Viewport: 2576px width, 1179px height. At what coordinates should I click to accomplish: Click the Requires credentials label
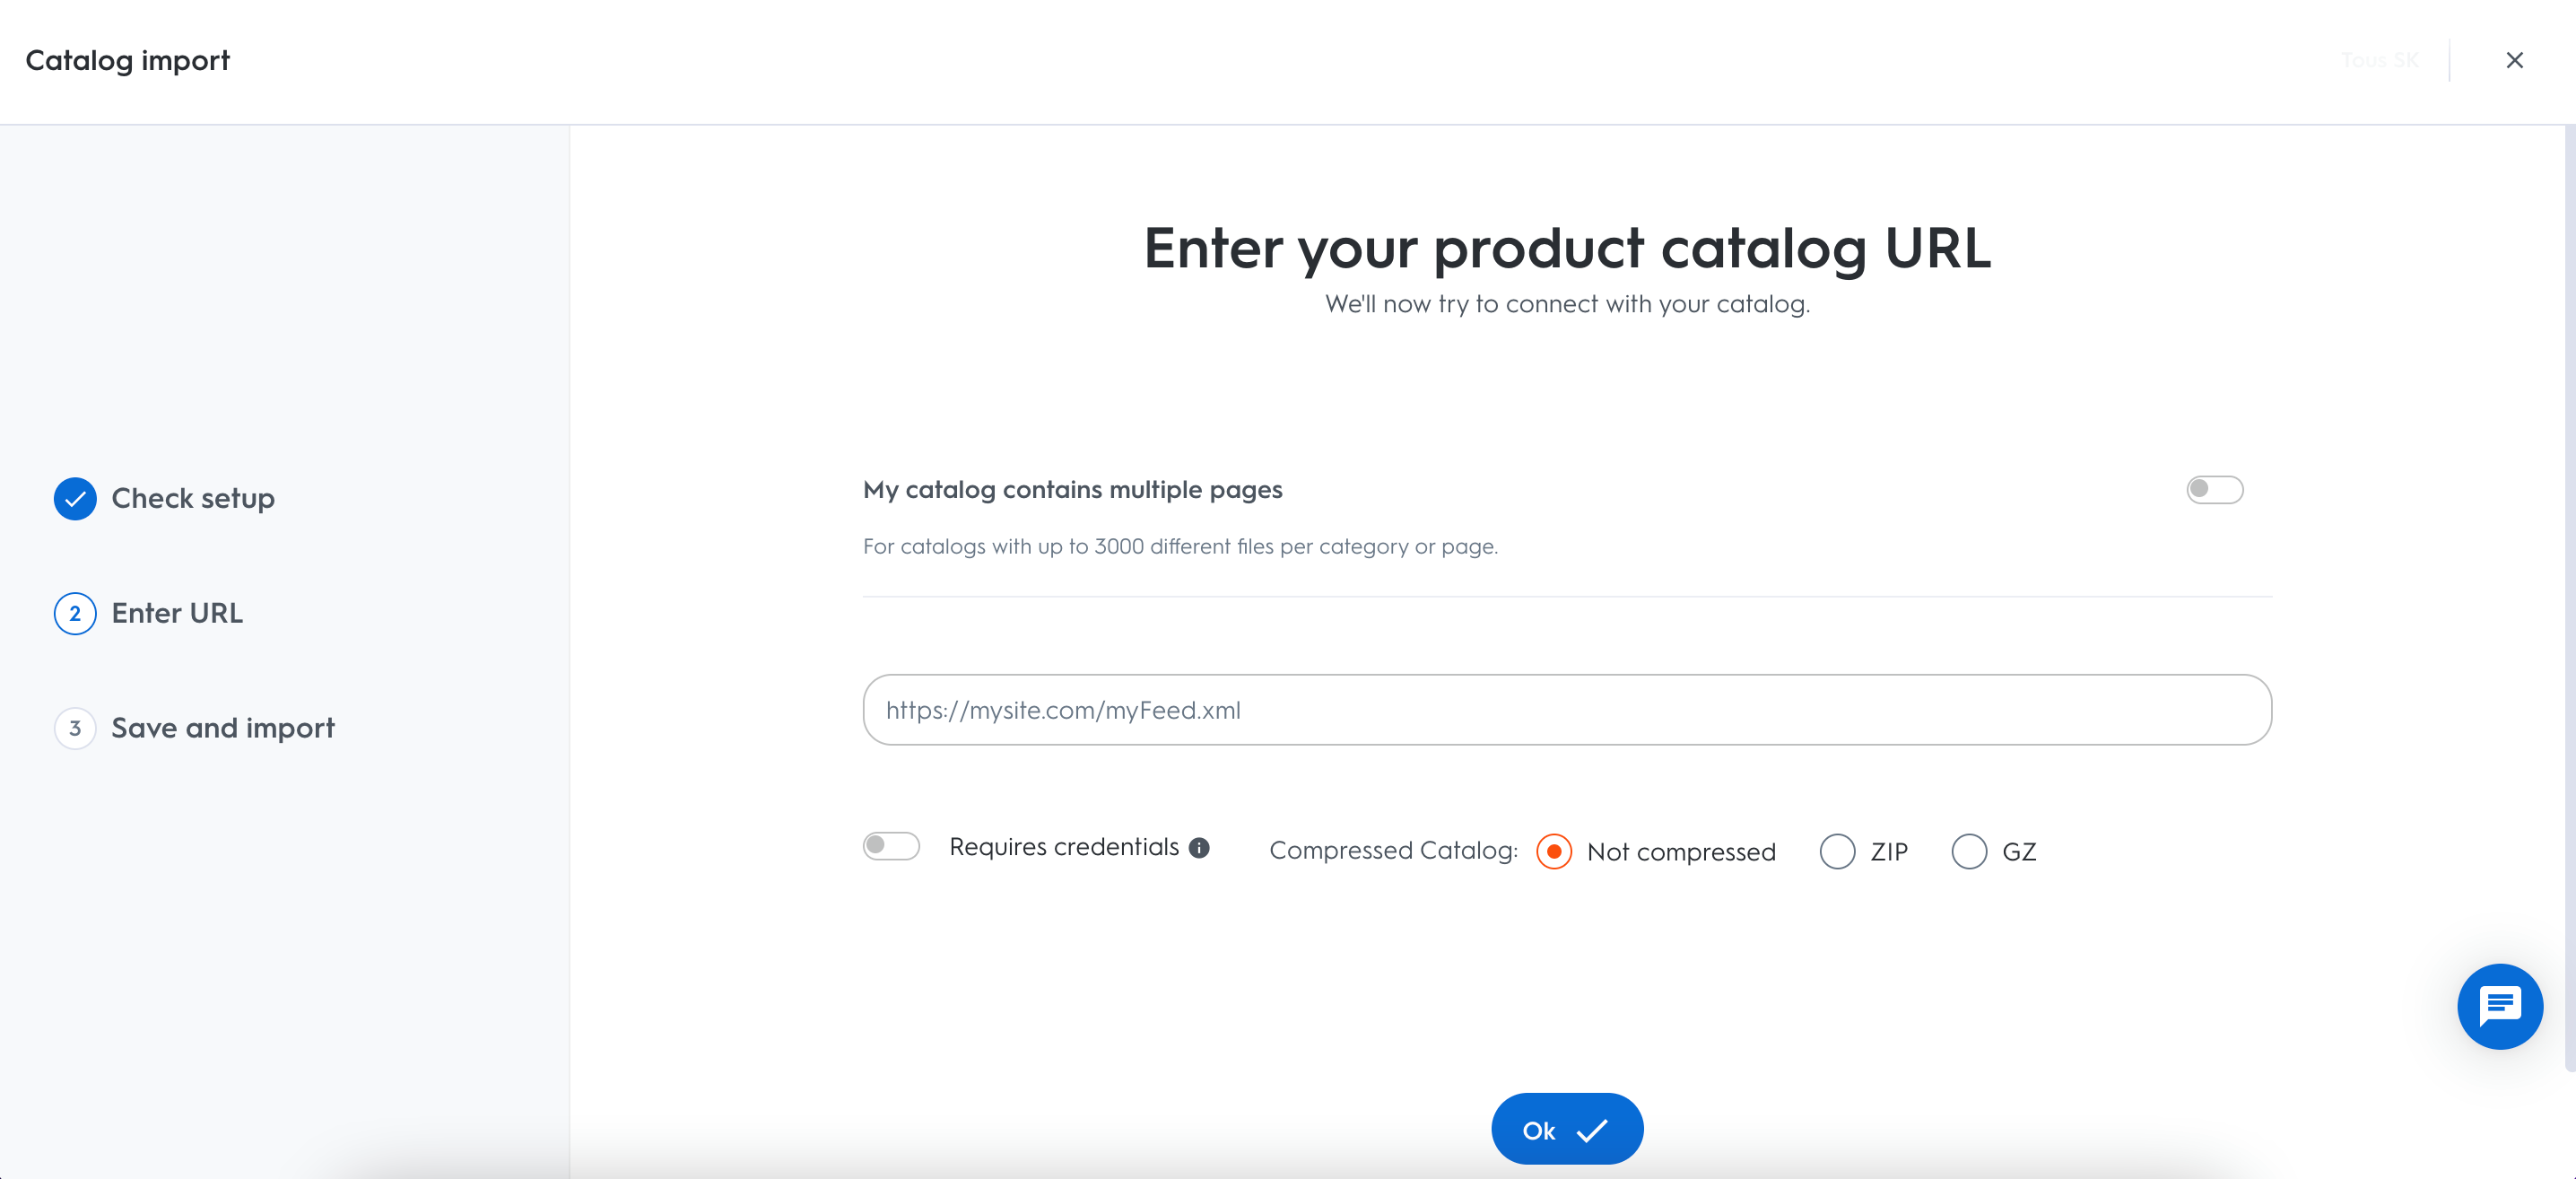1064,847
